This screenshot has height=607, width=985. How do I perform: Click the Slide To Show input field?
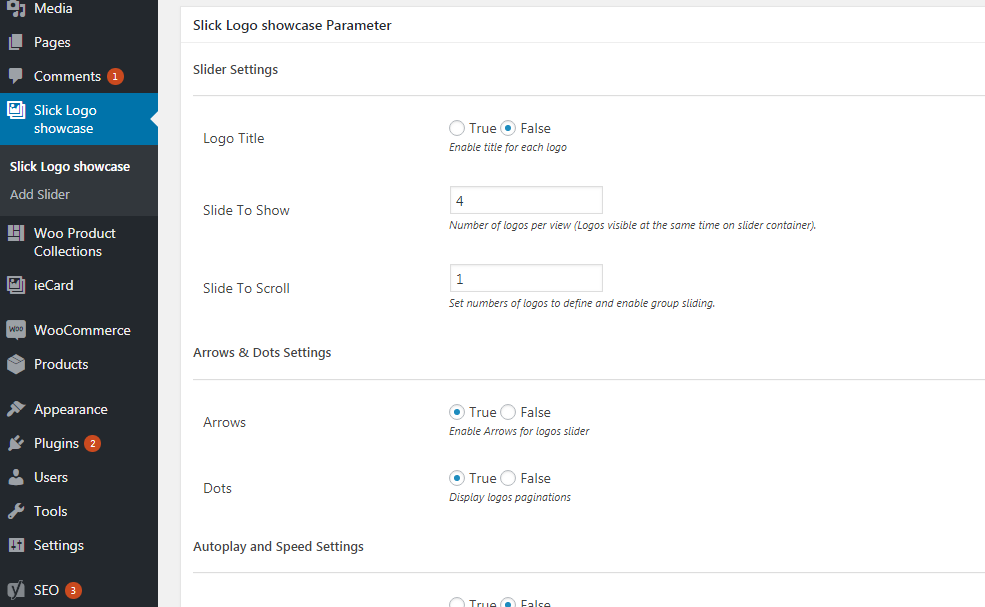click(526, 200)
